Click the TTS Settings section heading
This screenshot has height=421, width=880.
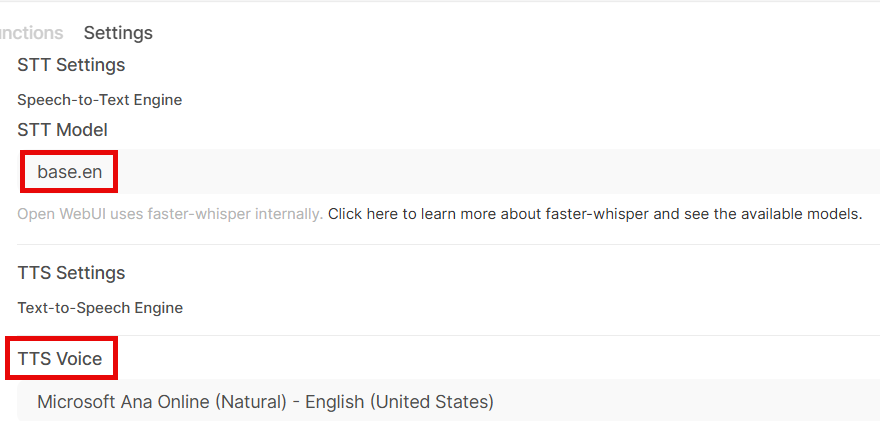[71, 273]
